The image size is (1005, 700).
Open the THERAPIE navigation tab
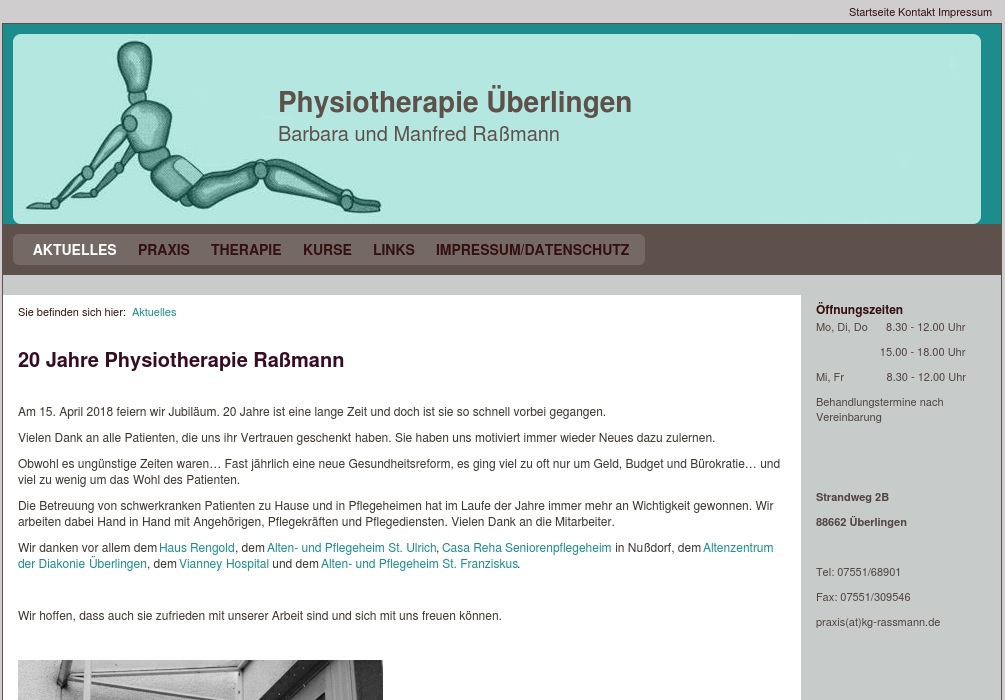[245, 250]
